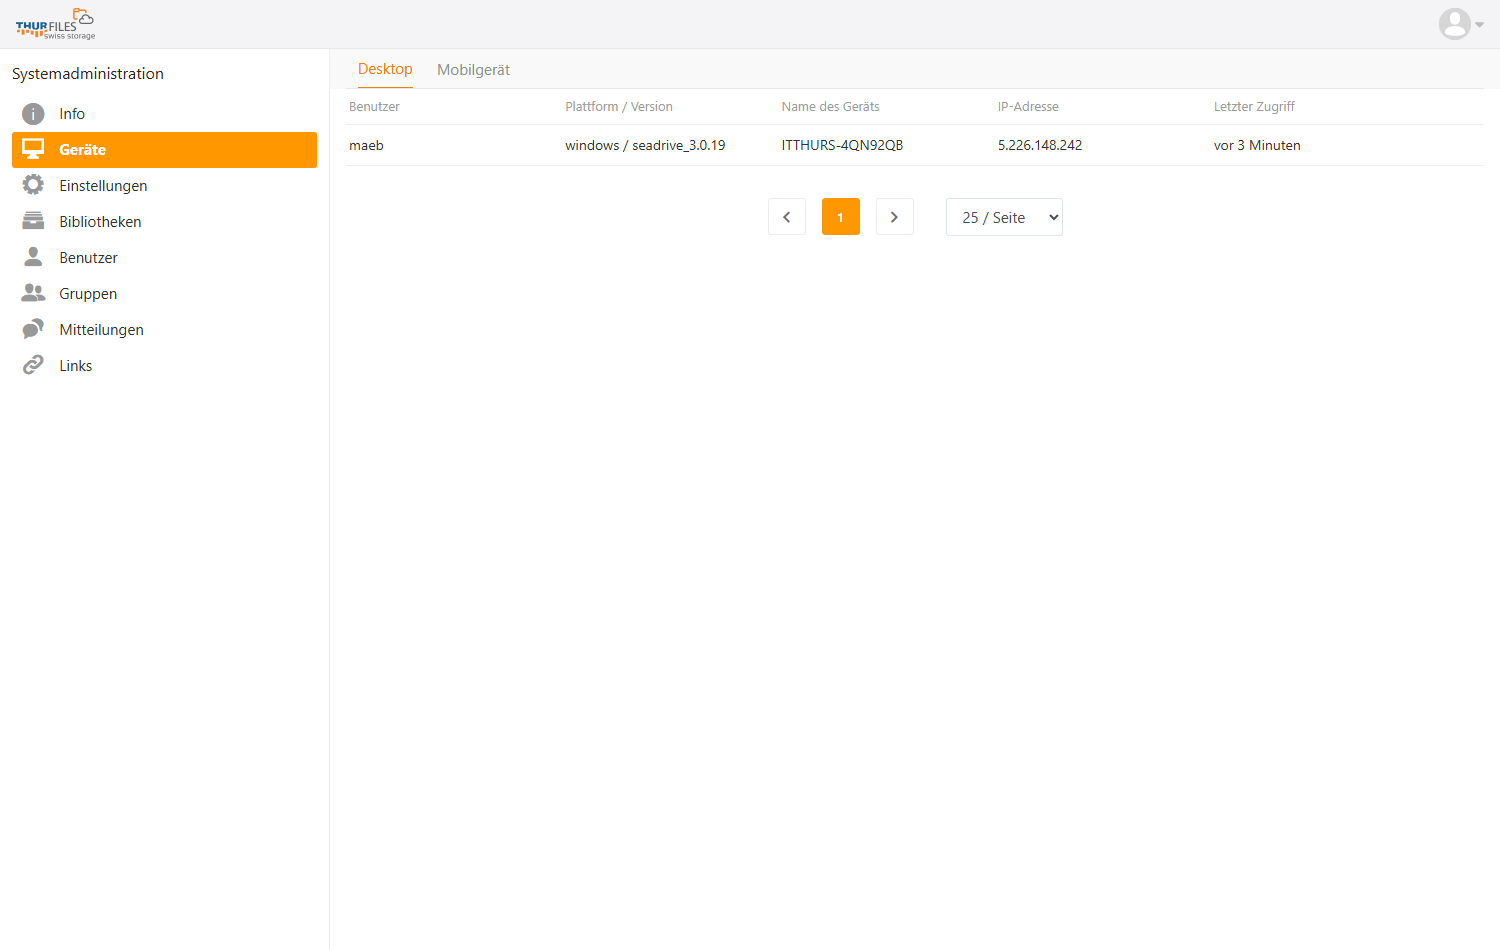This screenshot has height=950, width=1500.
Task: Open Einstellungen in the sidebar
Action: [x=164, y=186]
